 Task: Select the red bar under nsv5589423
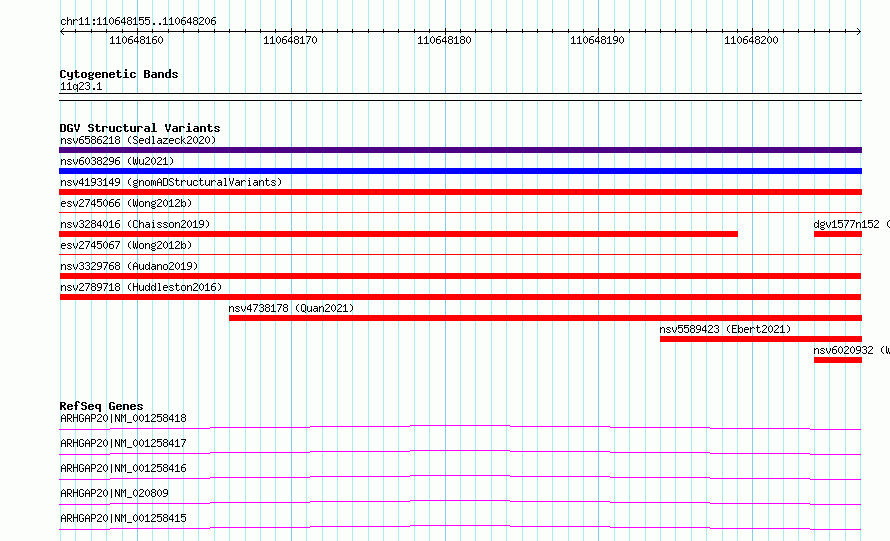pyautogui.click(x=761, y=339)
